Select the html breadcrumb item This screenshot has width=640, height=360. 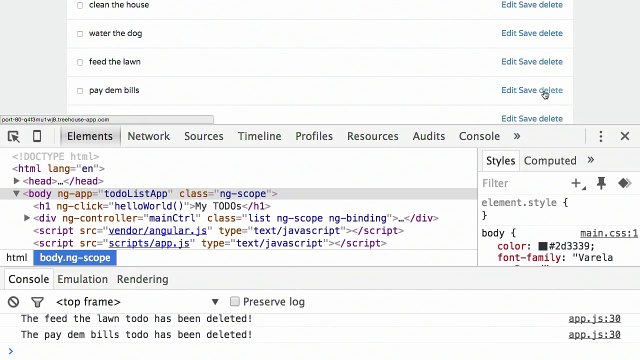tap(17, 258)
